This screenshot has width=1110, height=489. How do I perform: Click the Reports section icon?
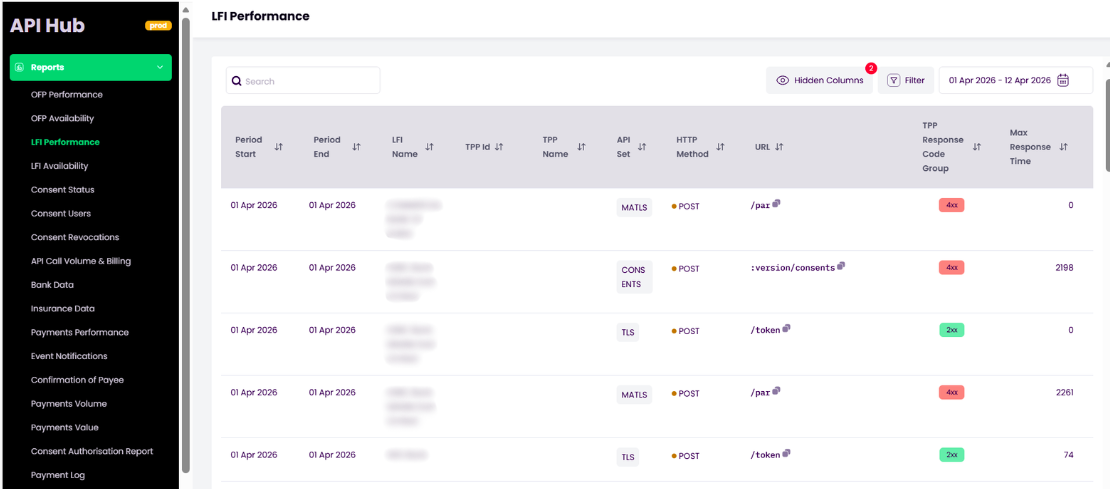pyautogui.click(x=20, y=67)
